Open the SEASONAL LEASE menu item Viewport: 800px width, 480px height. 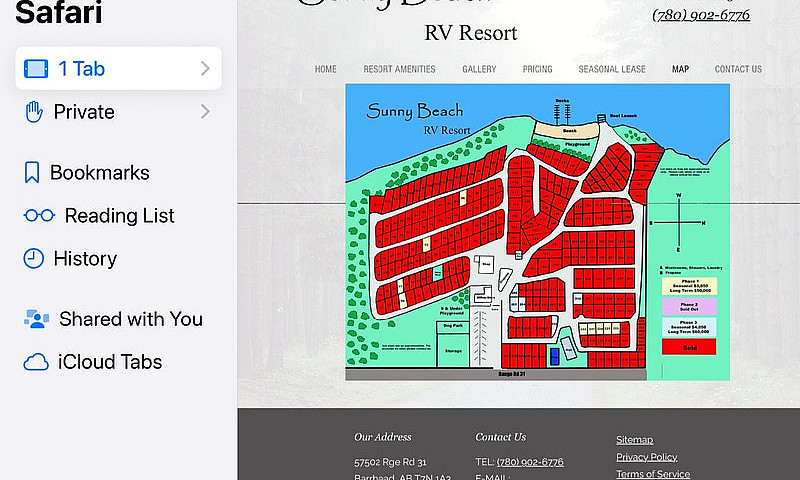[612, 69]
